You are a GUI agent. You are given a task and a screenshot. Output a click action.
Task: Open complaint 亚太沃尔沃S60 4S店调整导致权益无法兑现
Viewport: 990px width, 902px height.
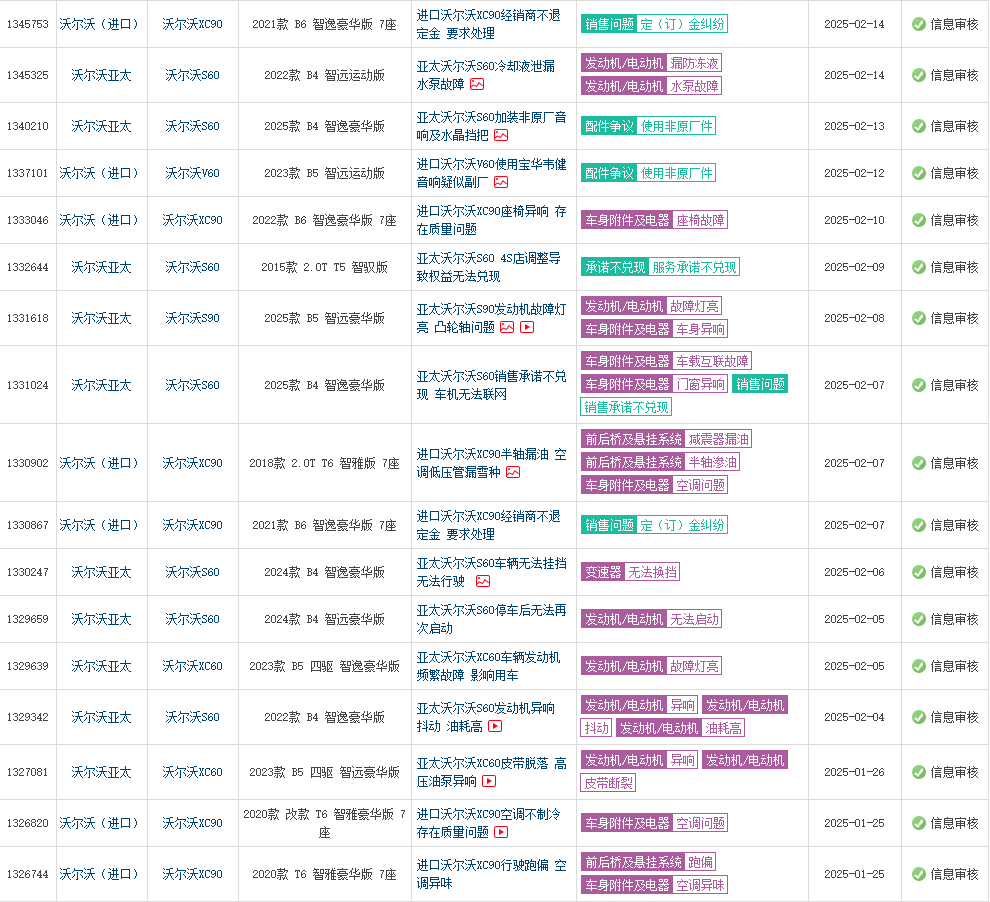(488, 267)
